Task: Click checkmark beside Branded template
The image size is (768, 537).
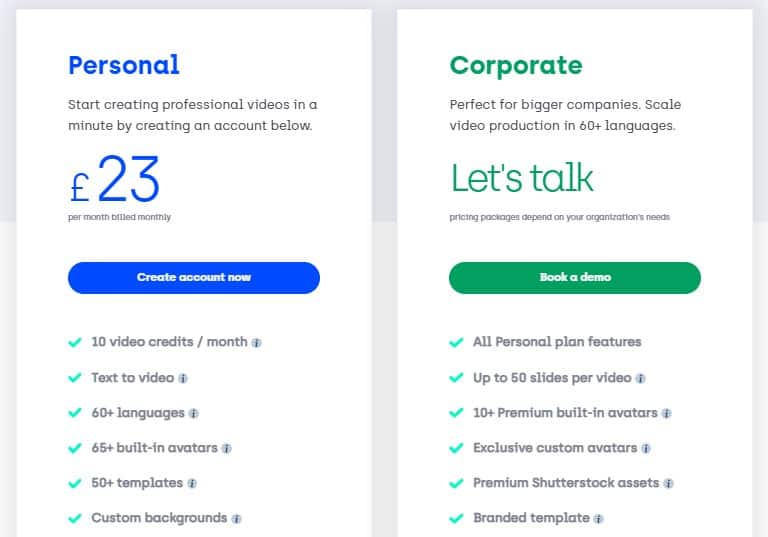Action: [x=456, y=518]
